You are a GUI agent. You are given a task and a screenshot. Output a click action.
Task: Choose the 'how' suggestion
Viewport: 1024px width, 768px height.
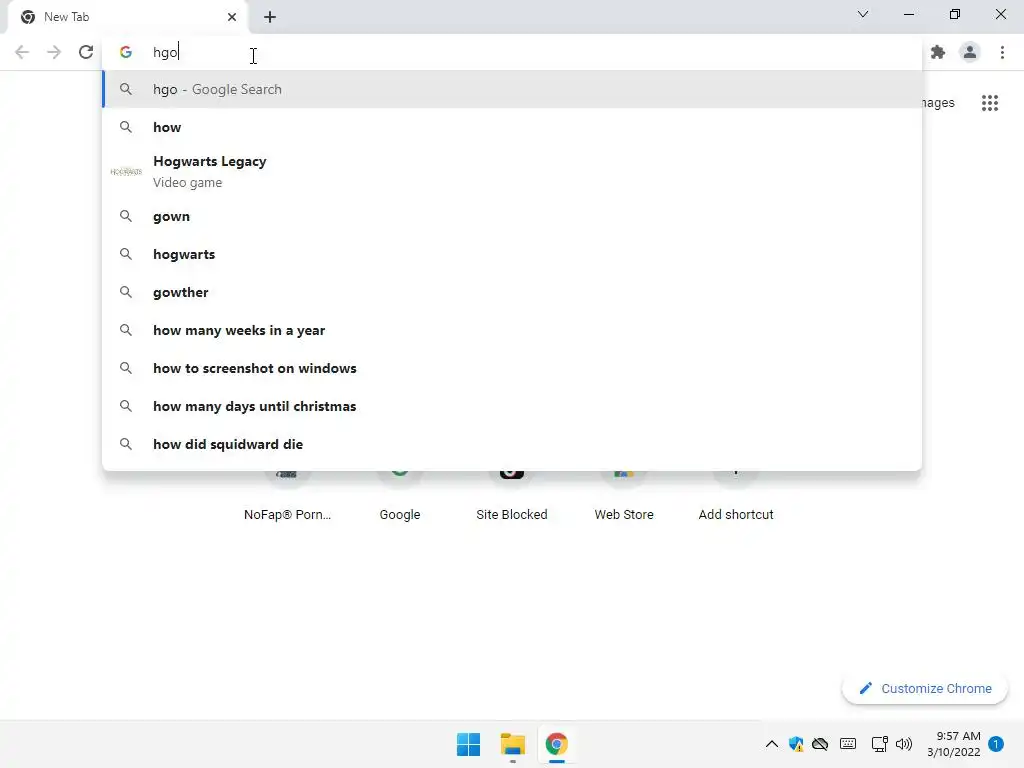click(x=512, y=127)
